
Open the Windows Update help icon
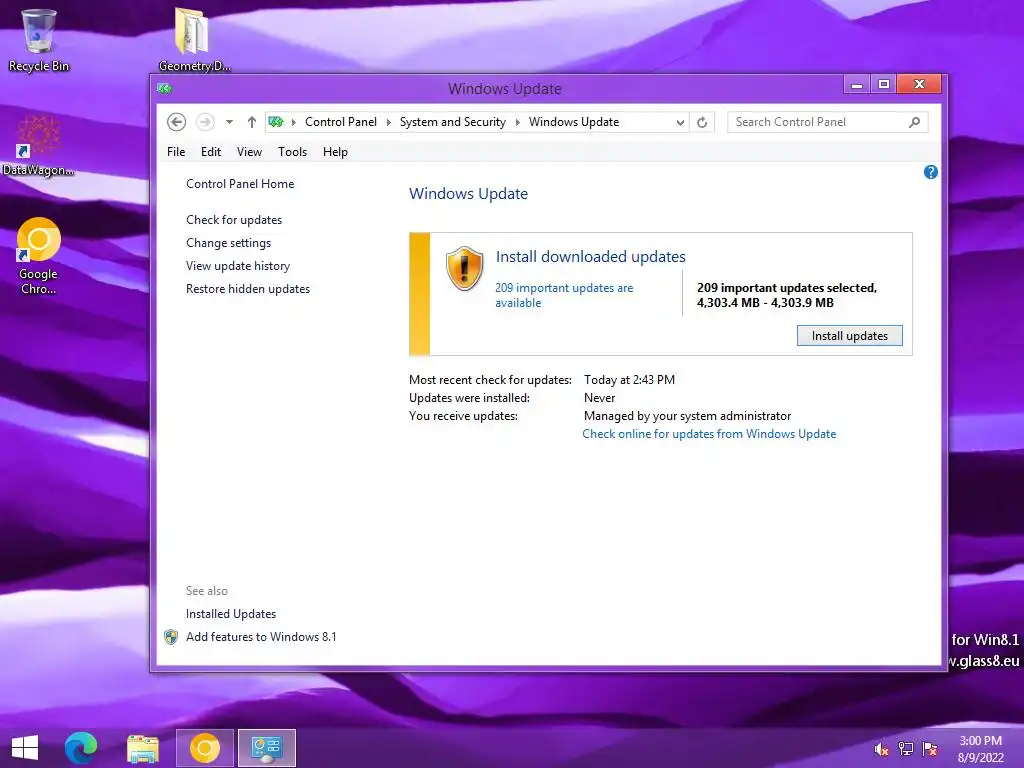tap(931, 172)
